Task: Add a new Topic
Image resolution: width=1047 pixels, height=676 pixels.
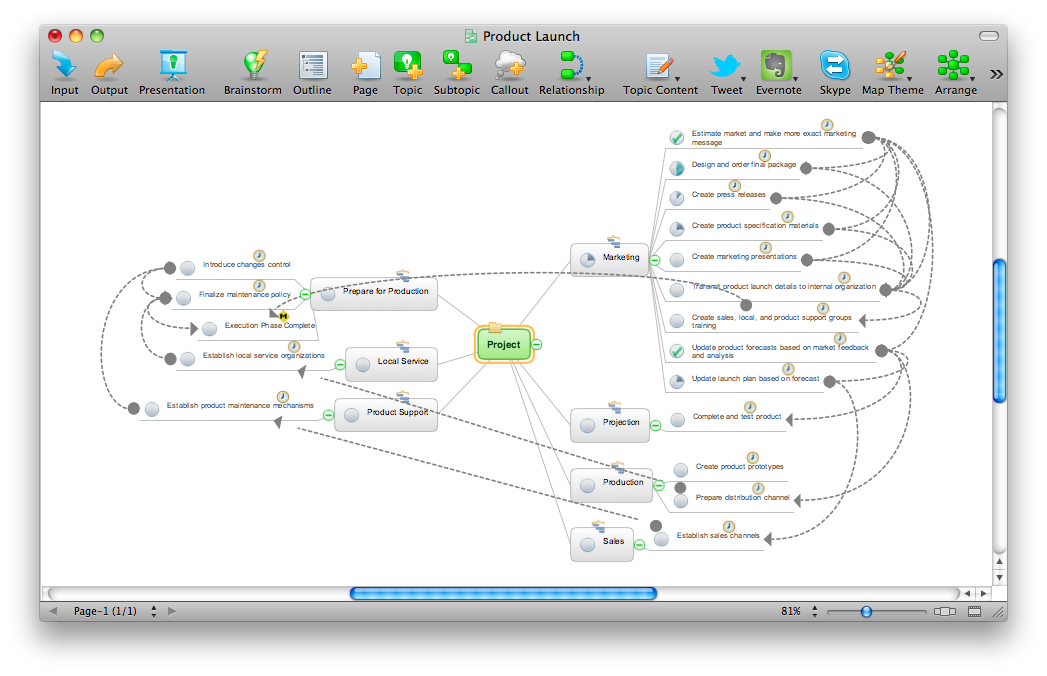Action: coord(407,73)
